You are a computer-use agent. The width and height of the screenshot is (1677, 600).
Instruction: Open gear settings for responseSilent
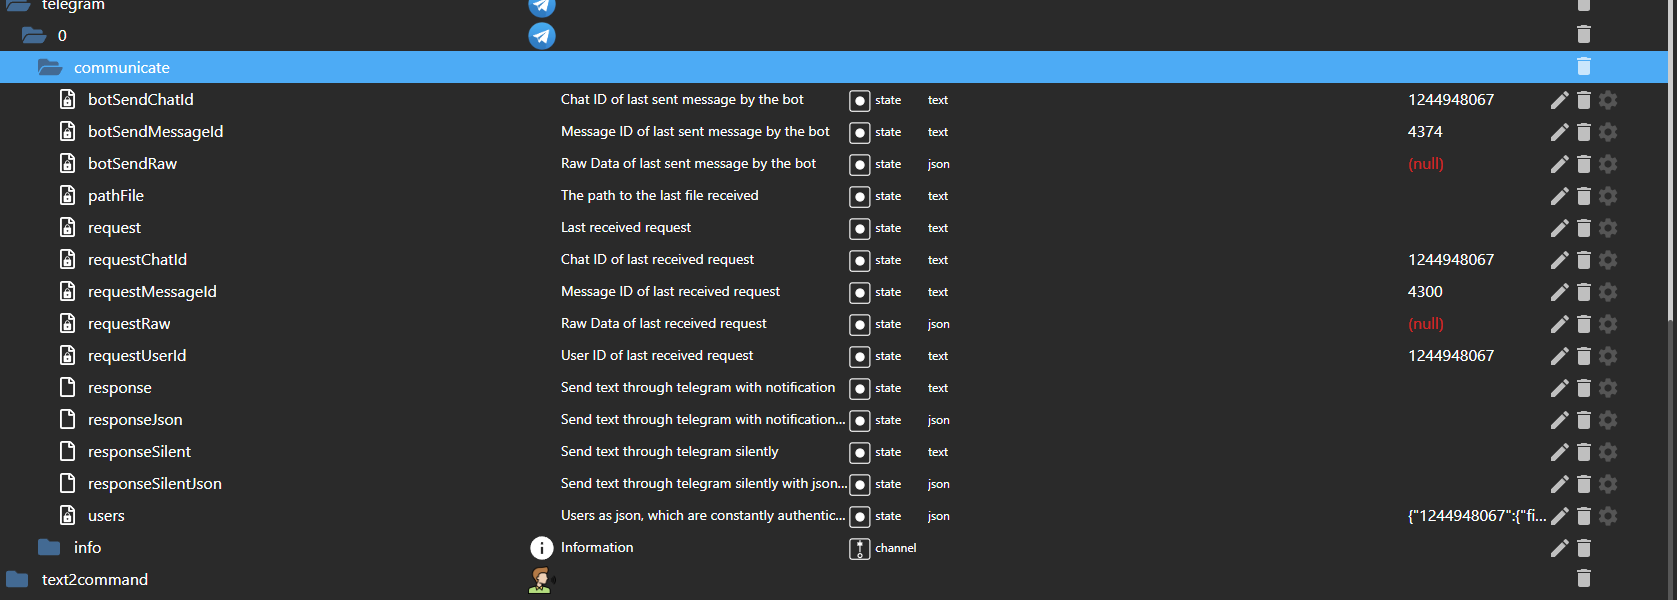(x=1608, y=452)
